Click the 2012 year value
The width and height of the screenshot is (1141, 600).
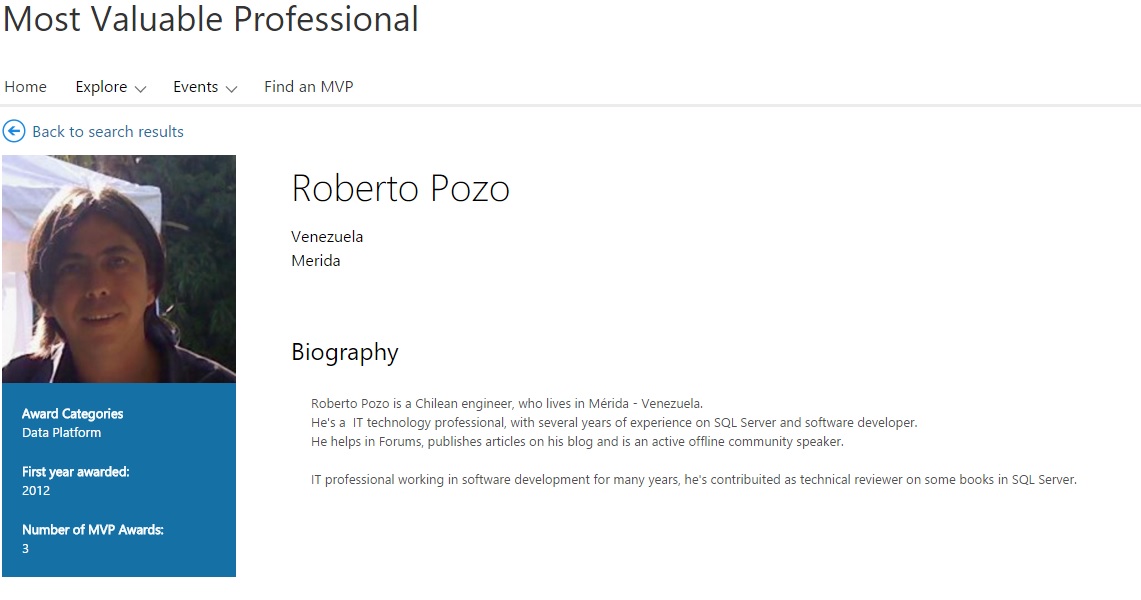(x=36, y=491)
